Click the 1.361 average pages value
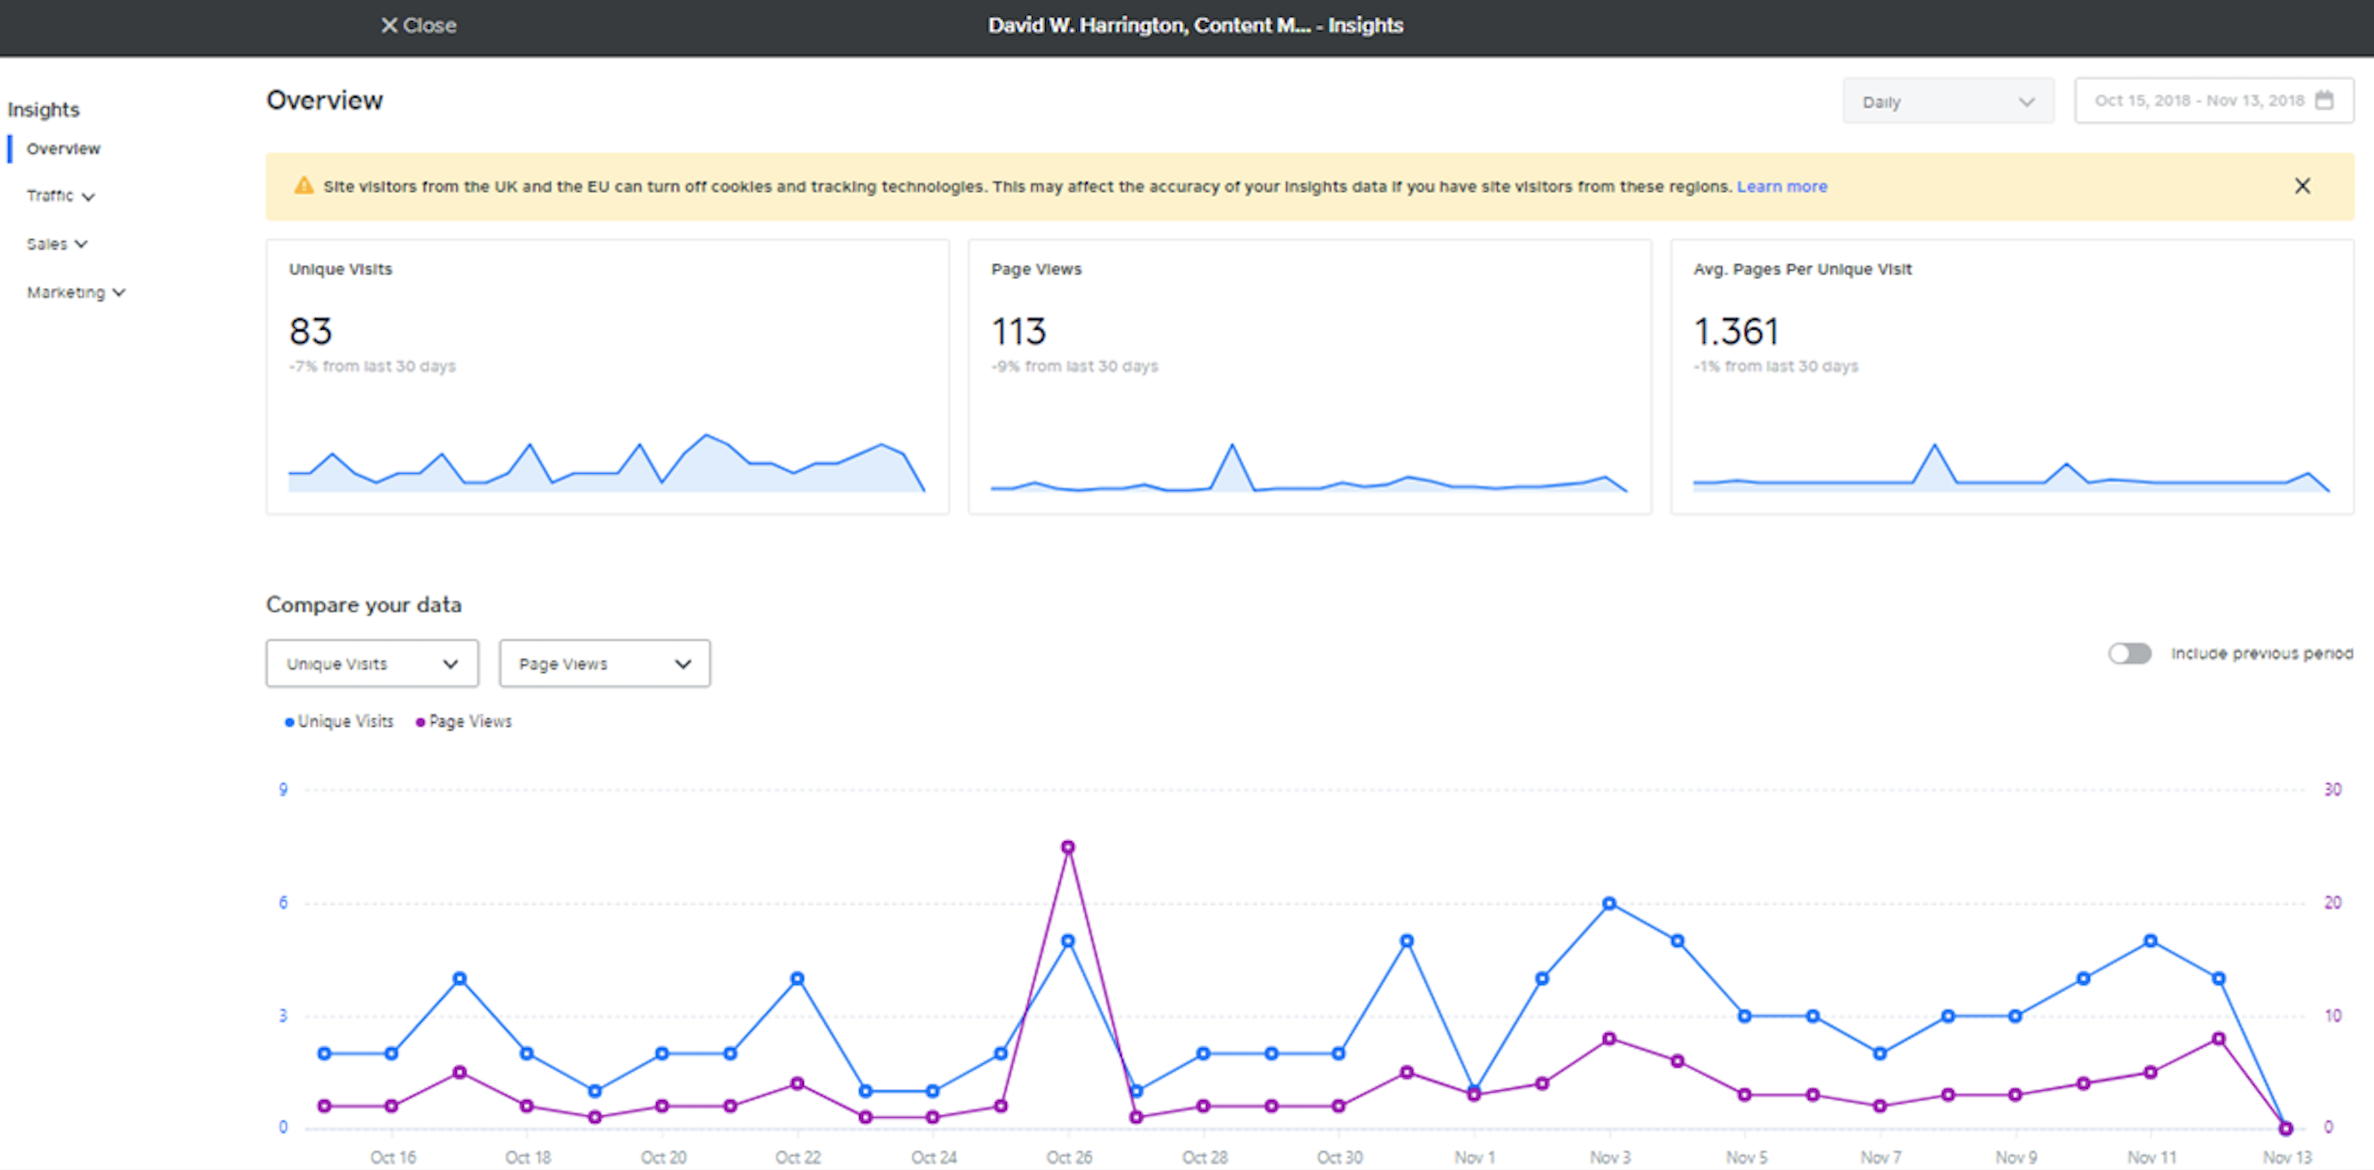The width and height of the screenshot is (2374, 1170). click(x=1736, y=331)
